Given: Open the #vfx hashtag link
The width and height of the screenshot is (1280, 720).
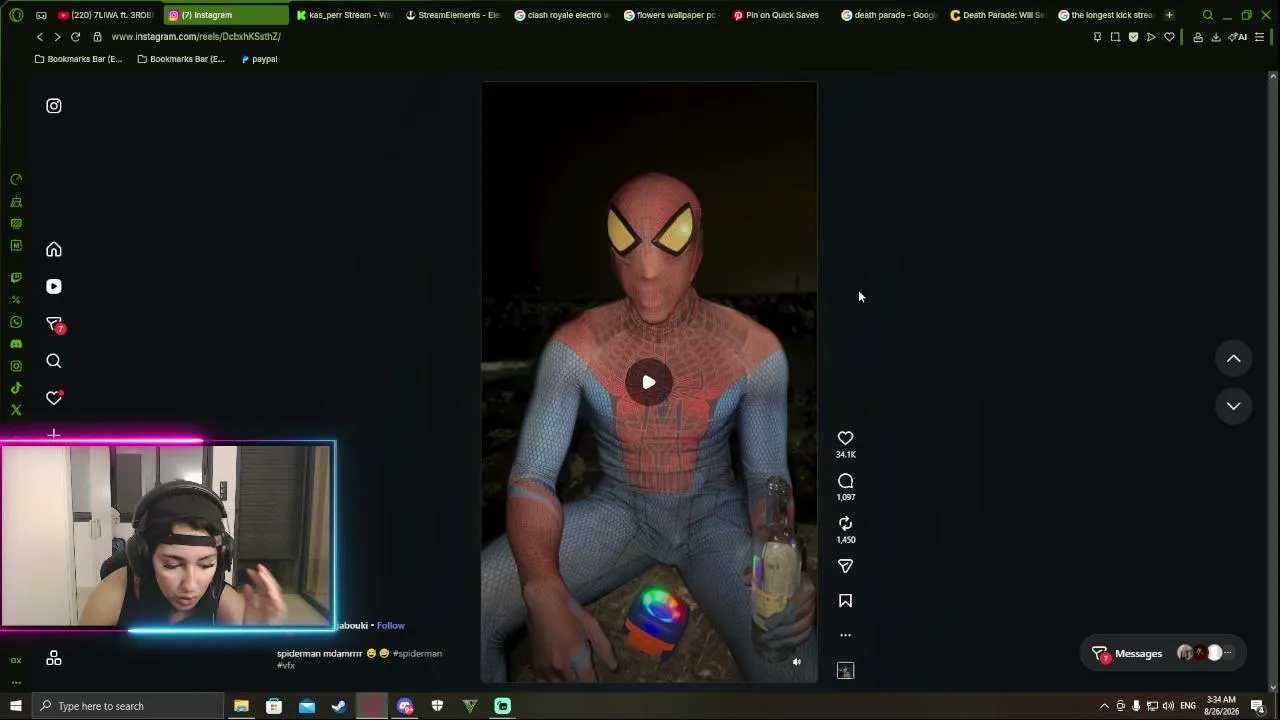Looking at the screenshot, I should point(286,666).
